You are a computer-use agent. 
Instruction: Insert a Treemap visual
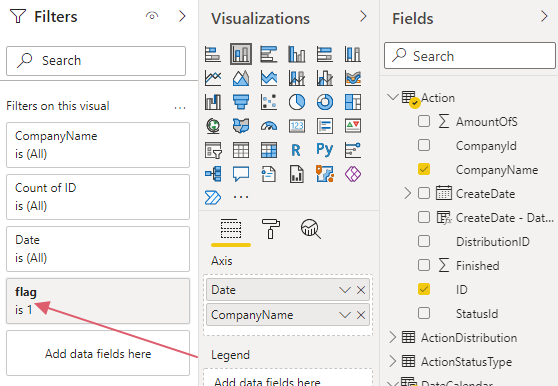pyautogui.click(x=353, y=102)
